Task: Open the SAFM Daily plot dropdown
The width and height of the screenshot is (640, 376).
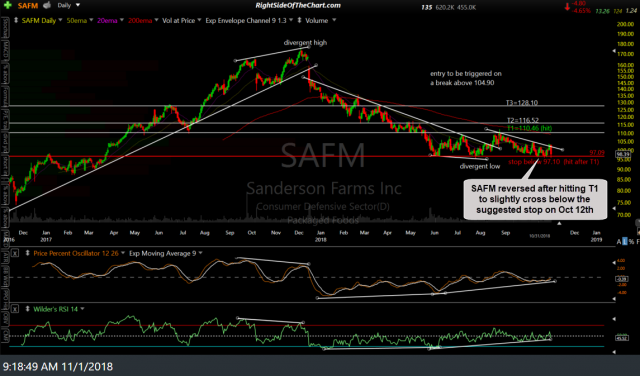Action: [x=60, y=20]
